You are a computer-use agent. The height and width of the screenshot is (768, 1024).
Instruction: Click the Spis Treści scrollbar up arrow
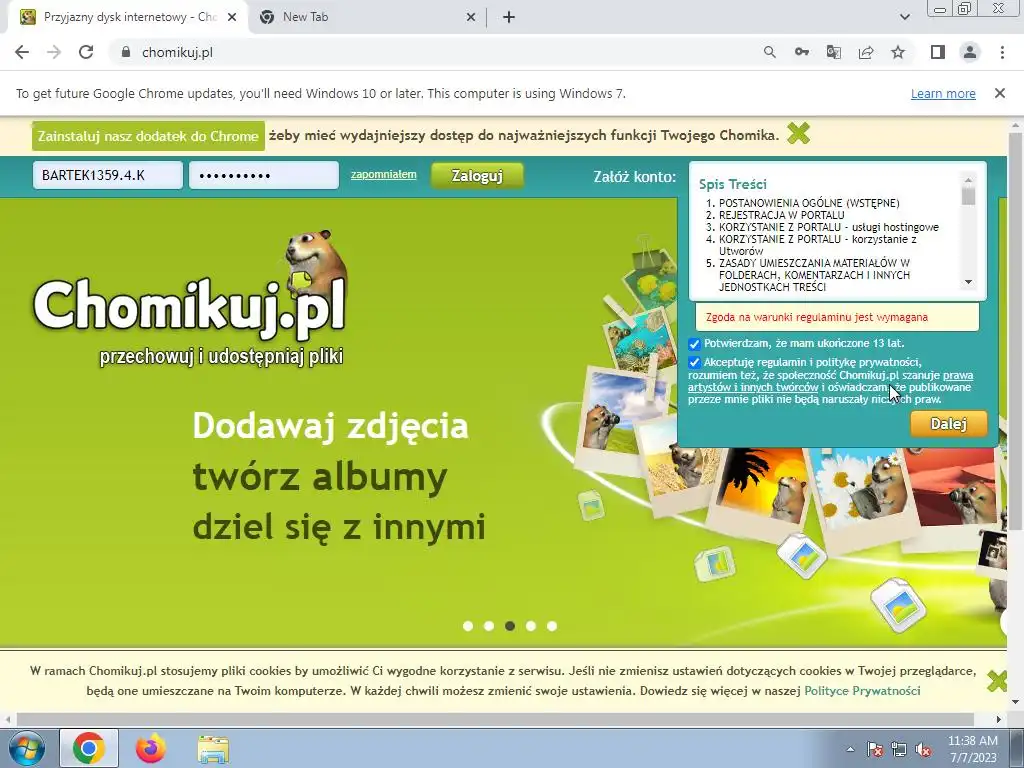tap(968, 180)
